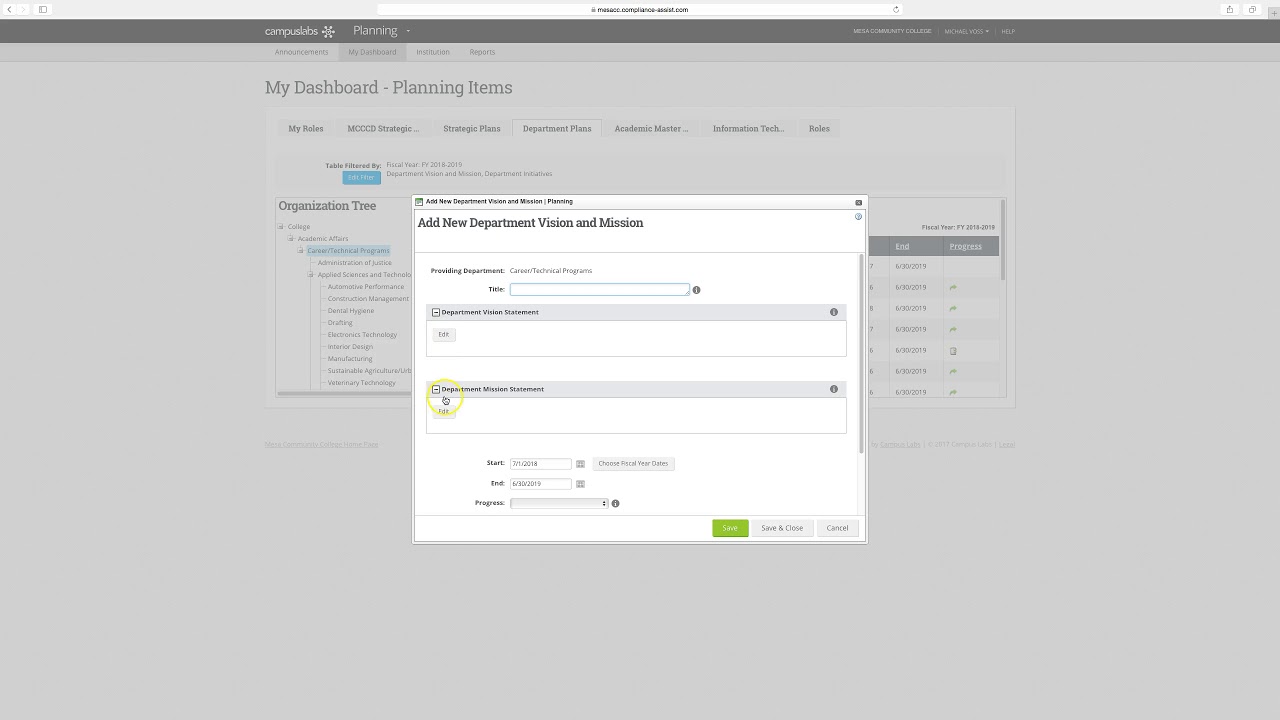Collapse the Department Vision Statement section
This screenshot has height=720, width=1280.
(436, 312)
